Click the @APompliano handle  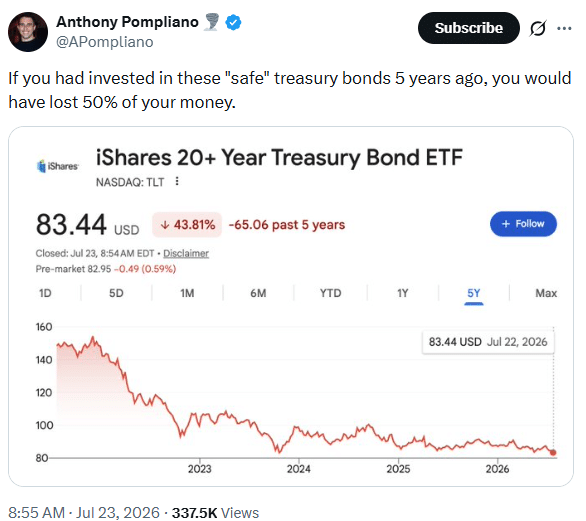click(105, 42)
